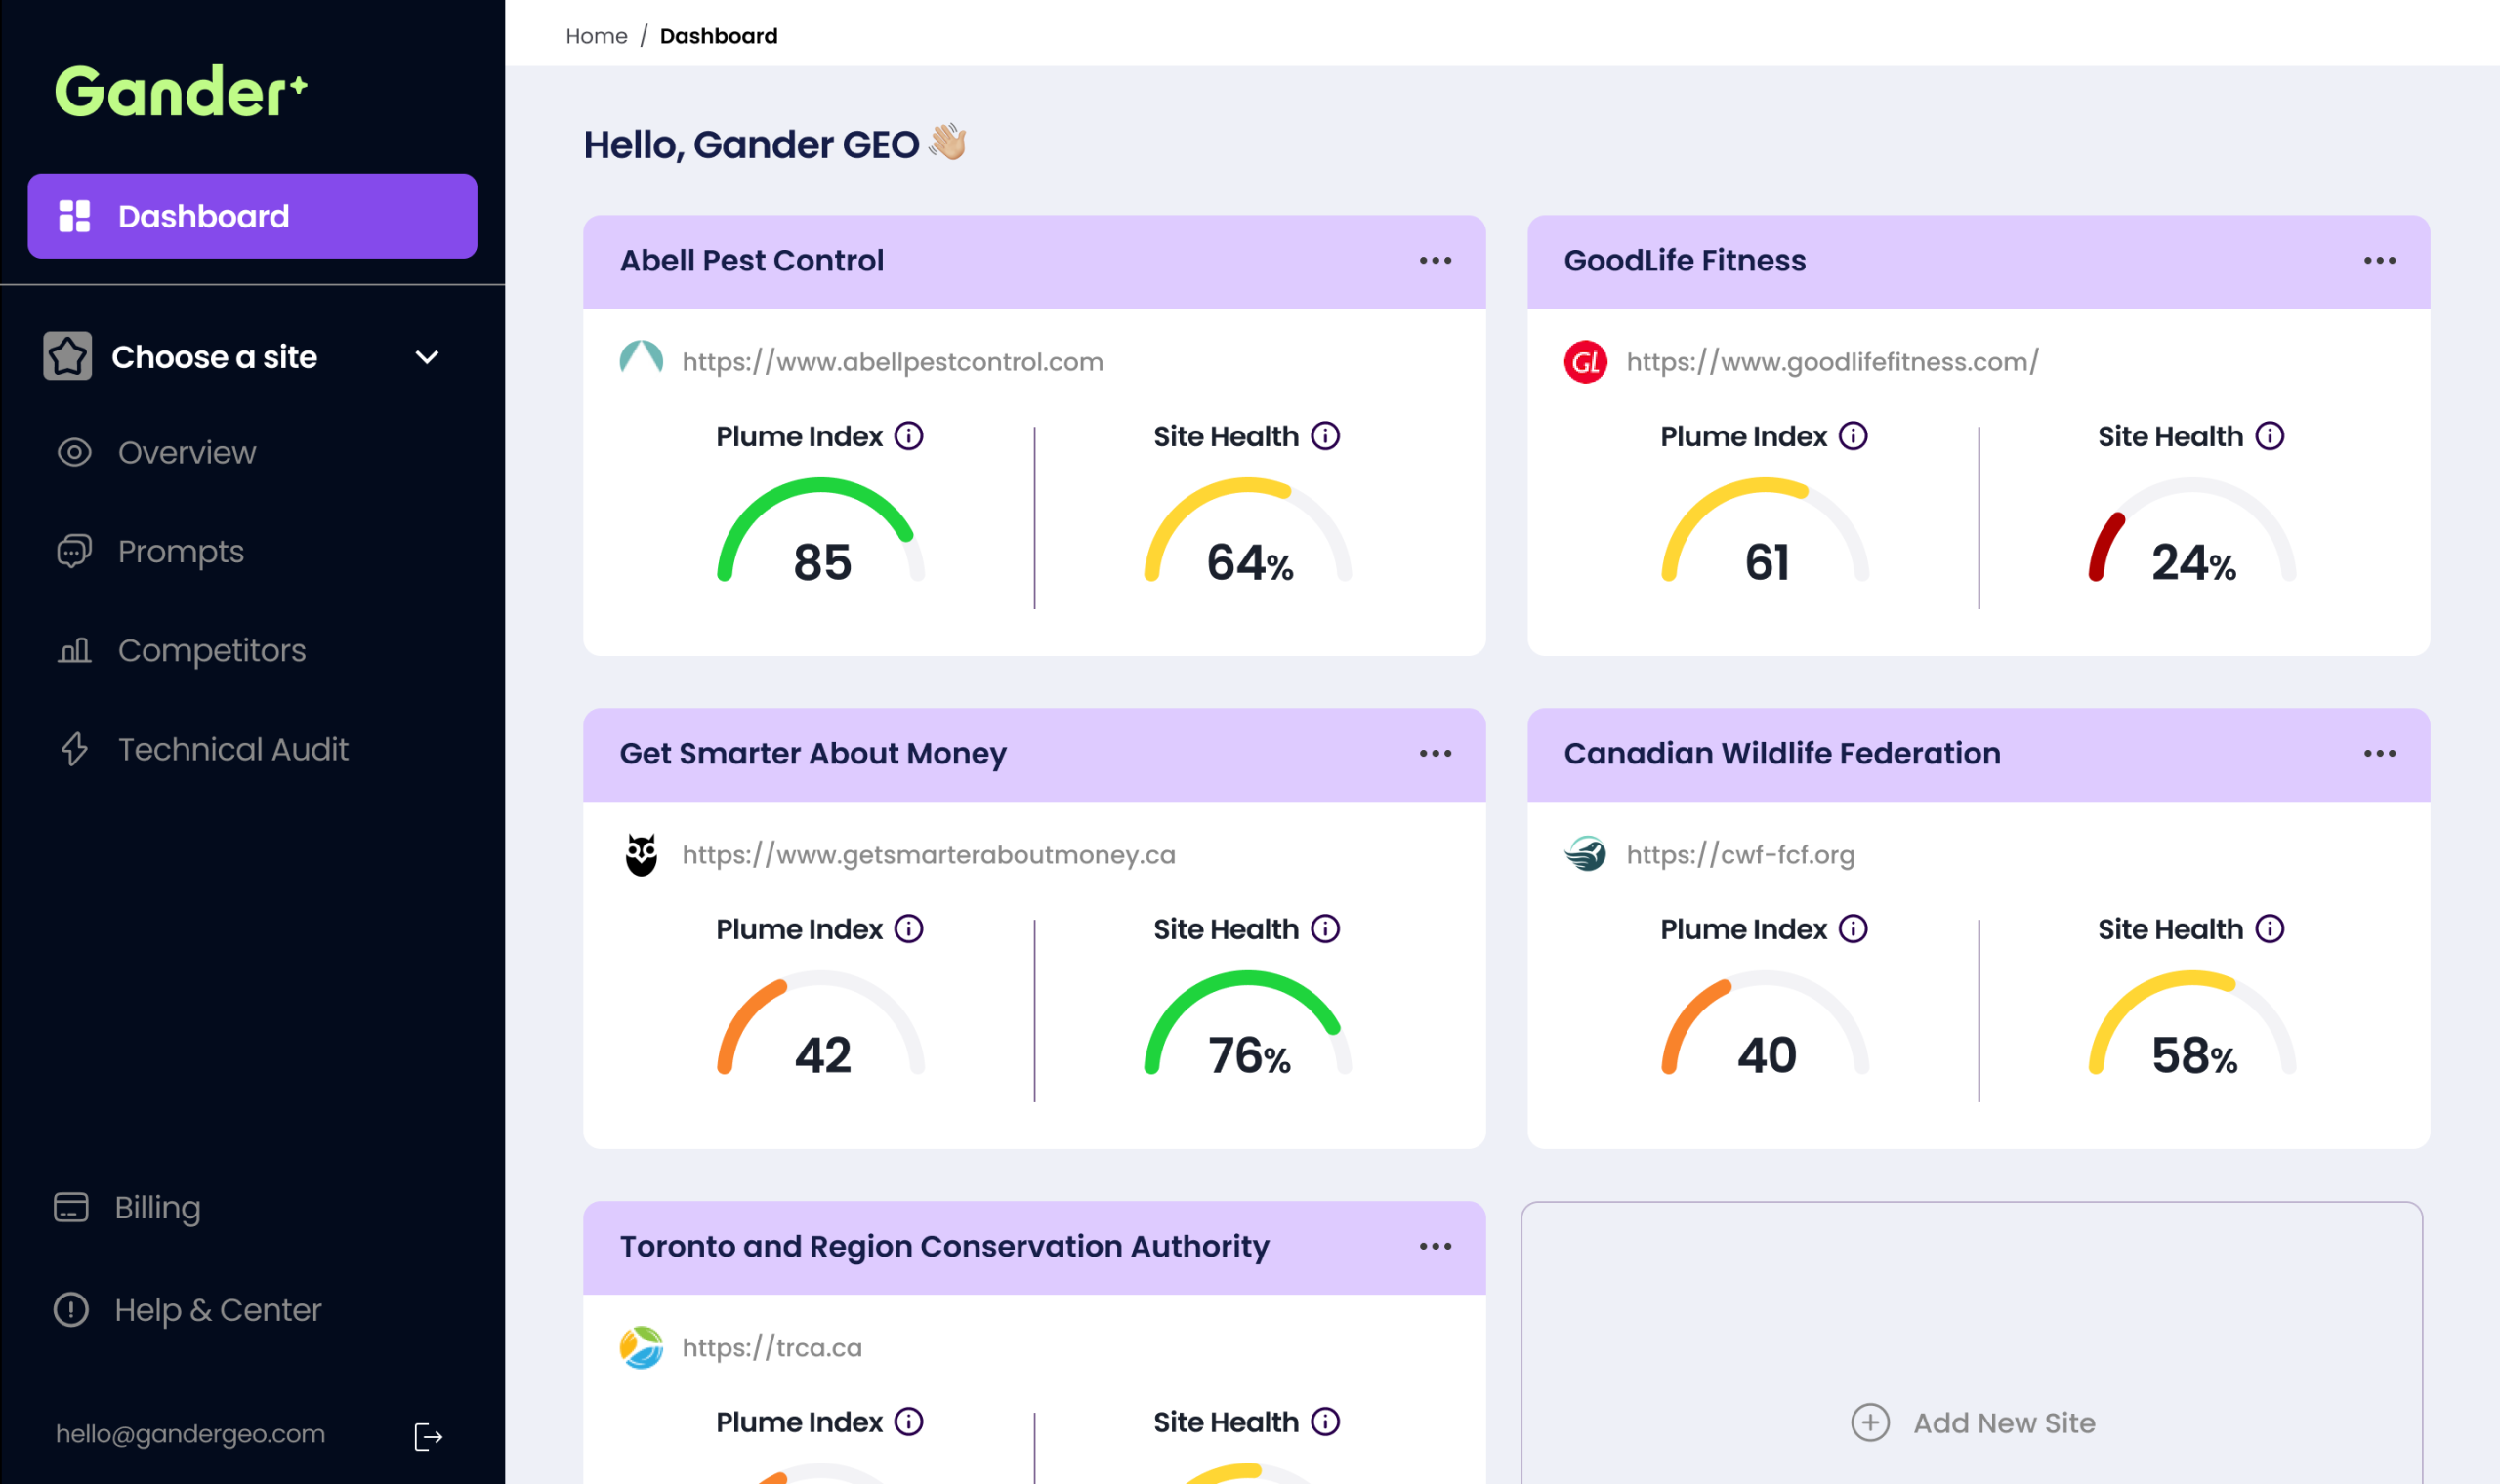Image resolution: width=2500 pixels, height=1484 pixels.
Task: Open the Dashboard menu item
Action: pos(252,216)
